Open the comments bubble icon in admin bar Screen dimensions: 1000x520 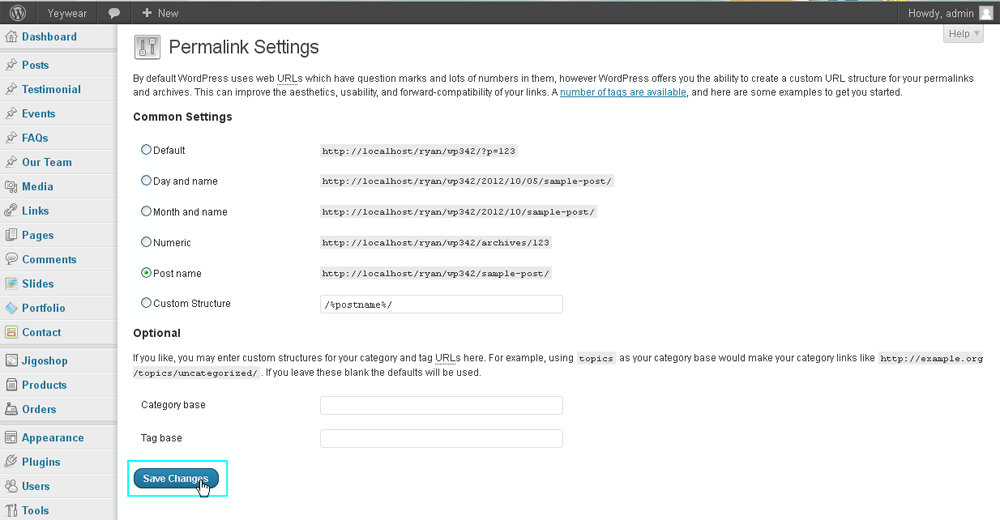point(115,13)
